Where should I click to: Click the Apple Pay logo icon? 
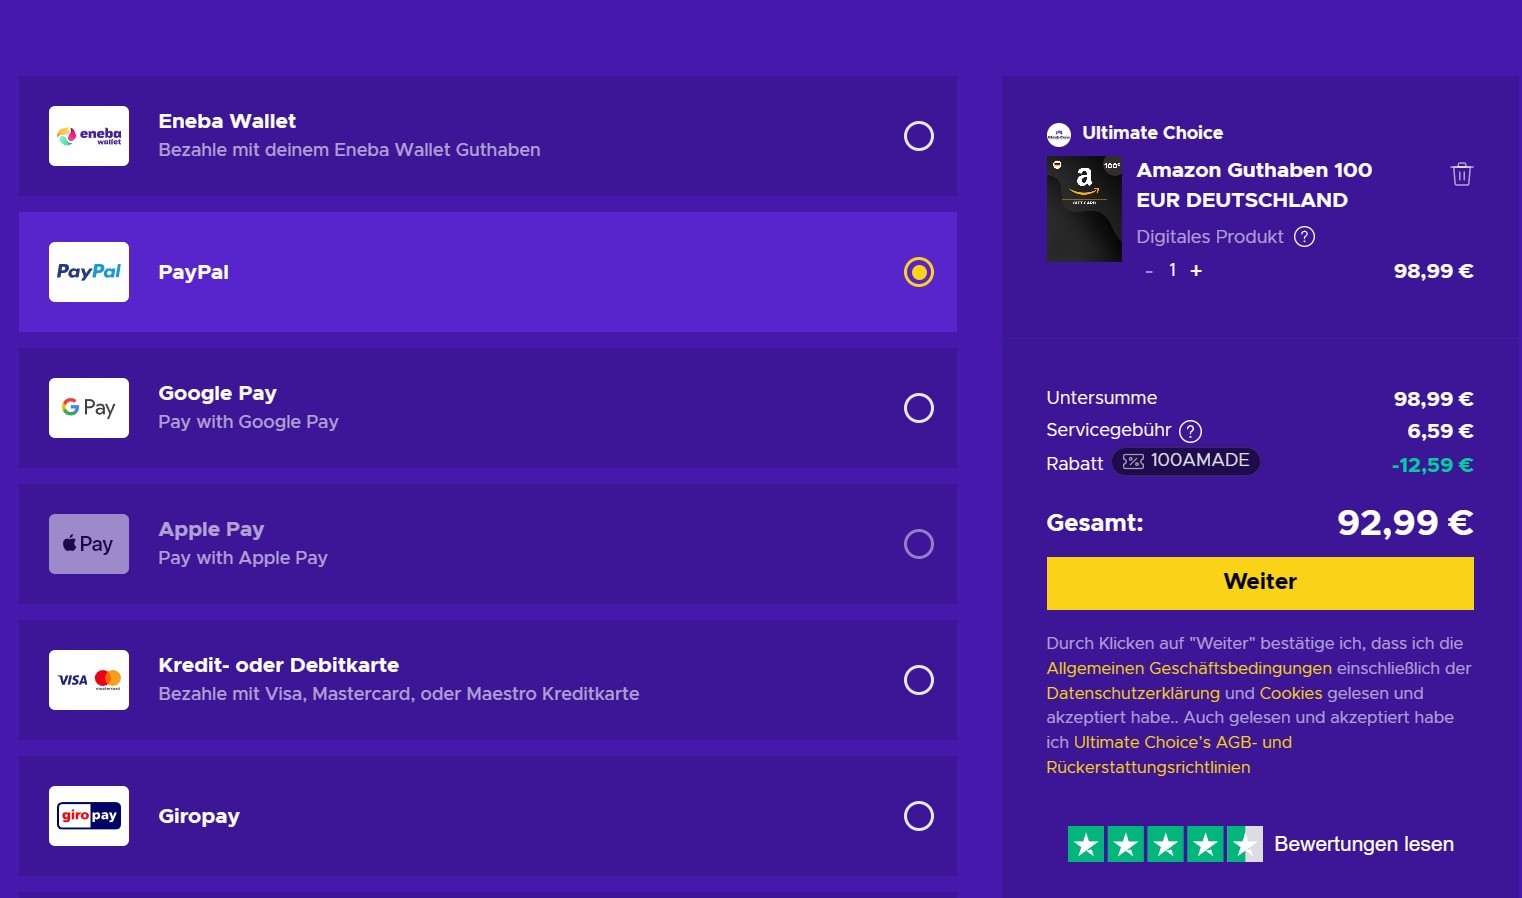[89, 544]
